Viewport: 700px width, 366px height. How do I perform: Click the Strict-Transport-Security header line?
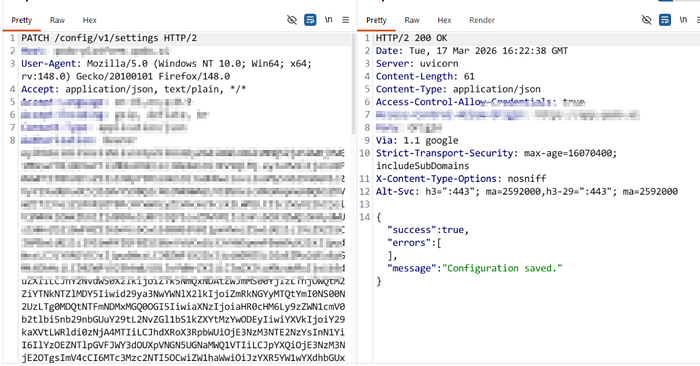tap(496, 153)
